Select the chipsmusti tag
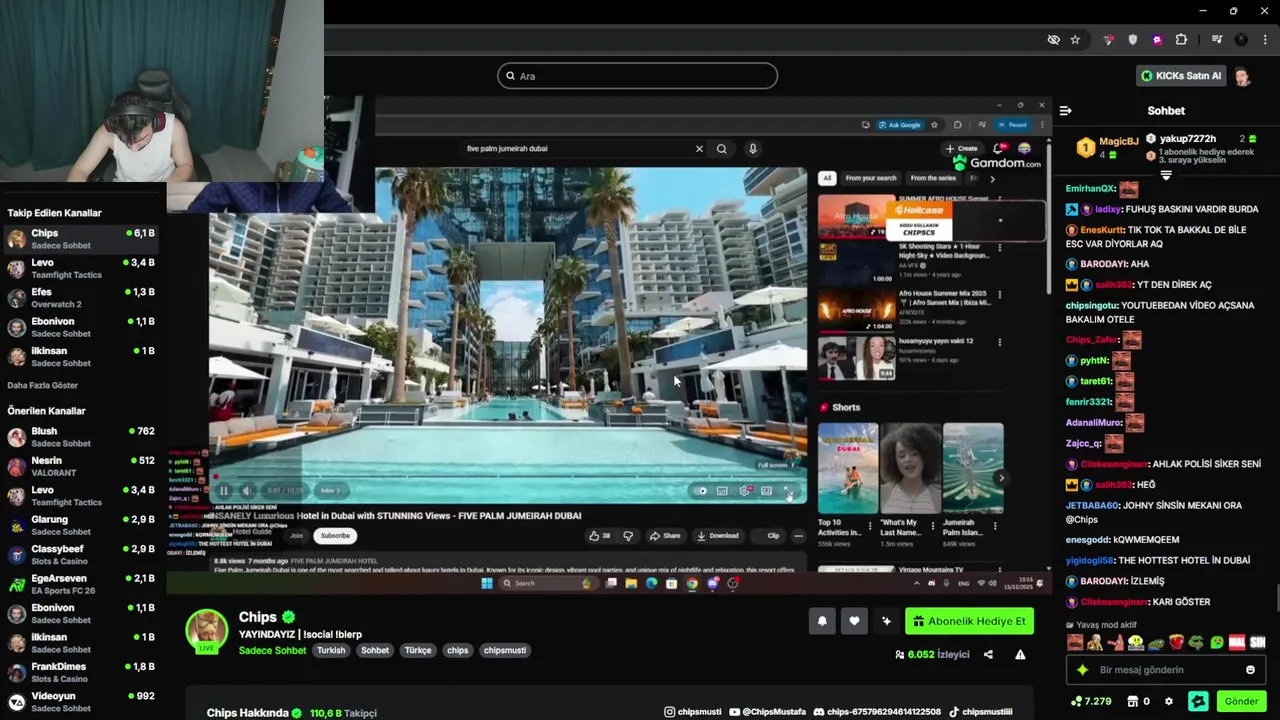Screen dimensions: 1280x720 tap(505, 650)
